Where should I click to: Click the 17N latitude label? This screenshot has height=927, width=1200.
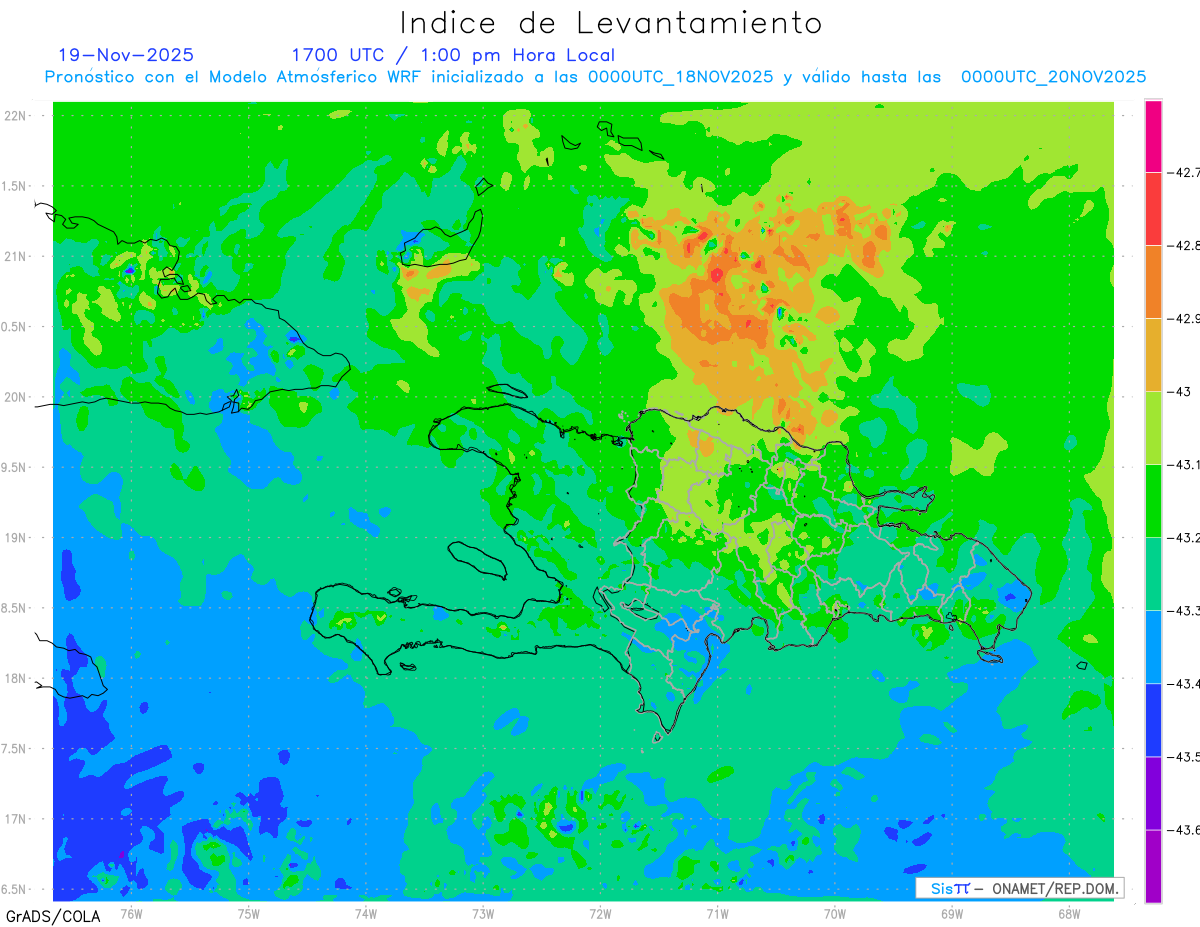pyautogui.click(x=17, y=819)
